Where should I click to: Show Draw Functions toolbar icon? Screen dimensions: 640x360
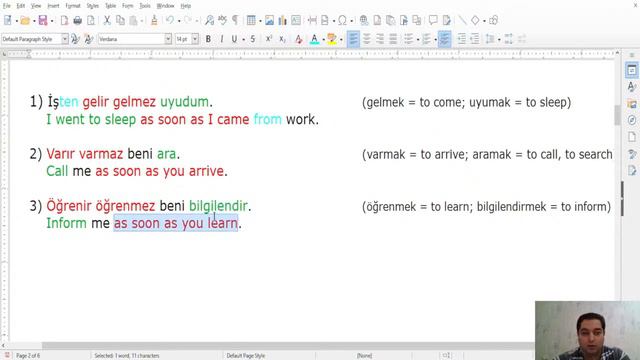(493, 20)
